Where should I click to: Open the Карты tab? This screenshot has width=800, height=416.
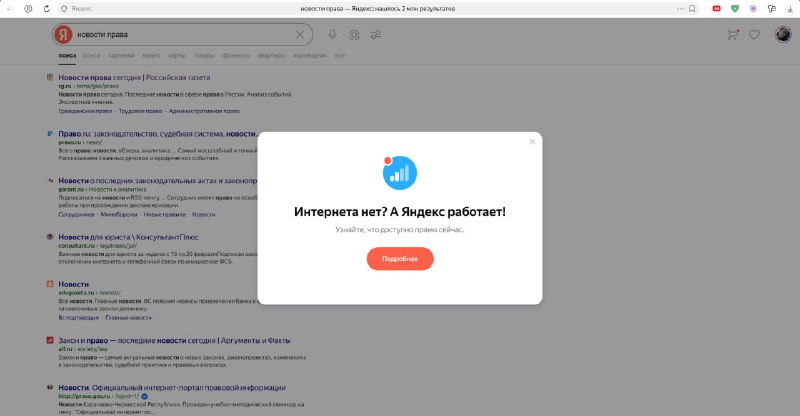(176, 56)
